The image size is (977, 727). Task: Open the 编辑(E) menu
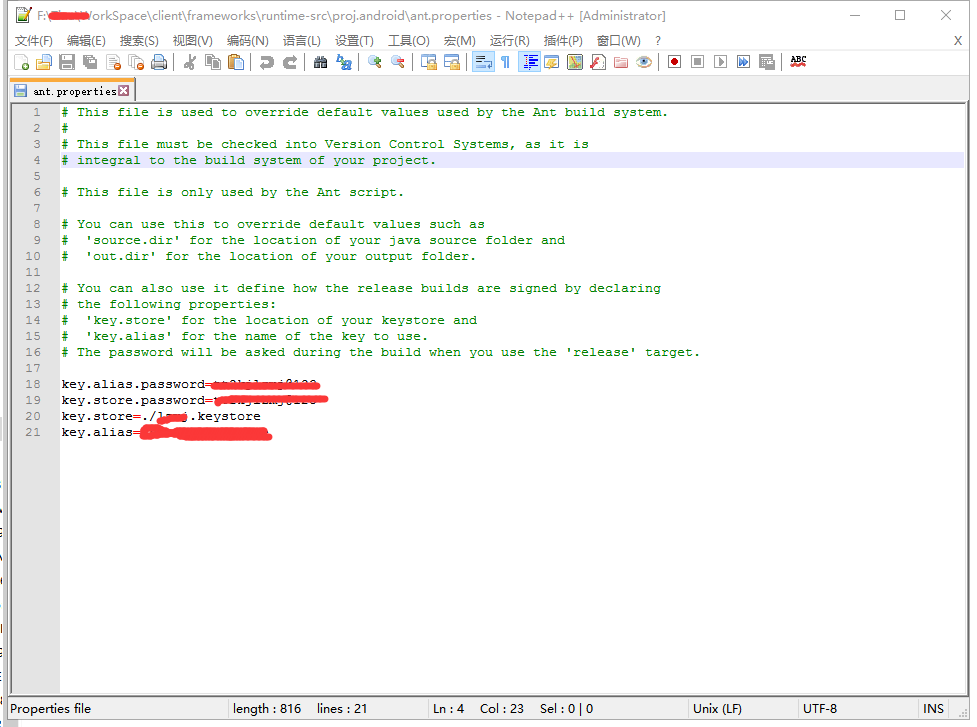click(x=86, y=40)
